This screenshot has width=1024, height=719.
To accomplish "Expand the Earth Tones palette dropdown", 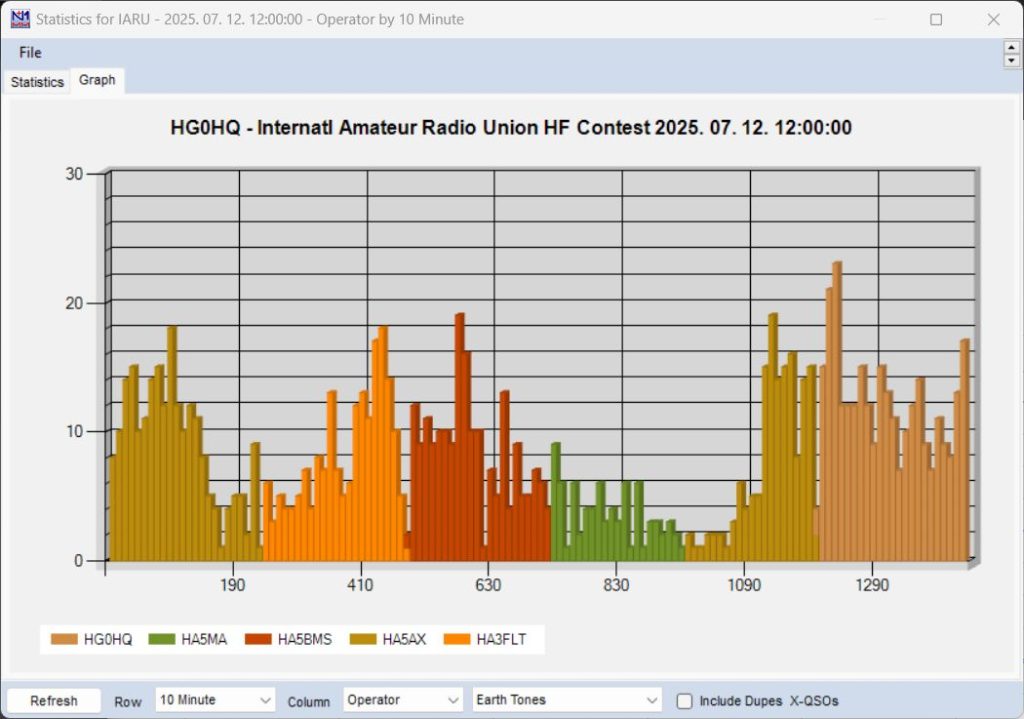I will (566, 700).
